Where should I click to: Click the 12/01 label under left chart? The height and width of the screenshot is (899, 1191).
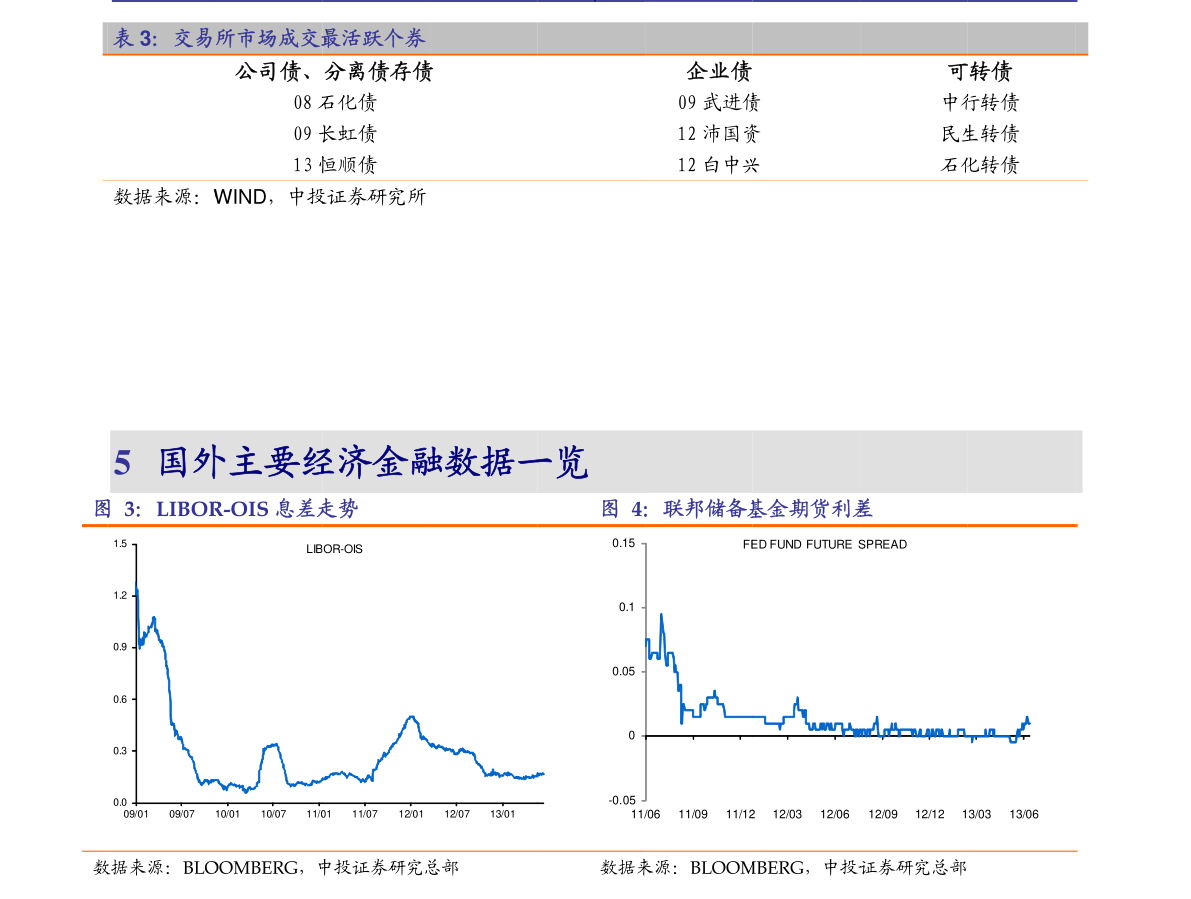[410, 814]
